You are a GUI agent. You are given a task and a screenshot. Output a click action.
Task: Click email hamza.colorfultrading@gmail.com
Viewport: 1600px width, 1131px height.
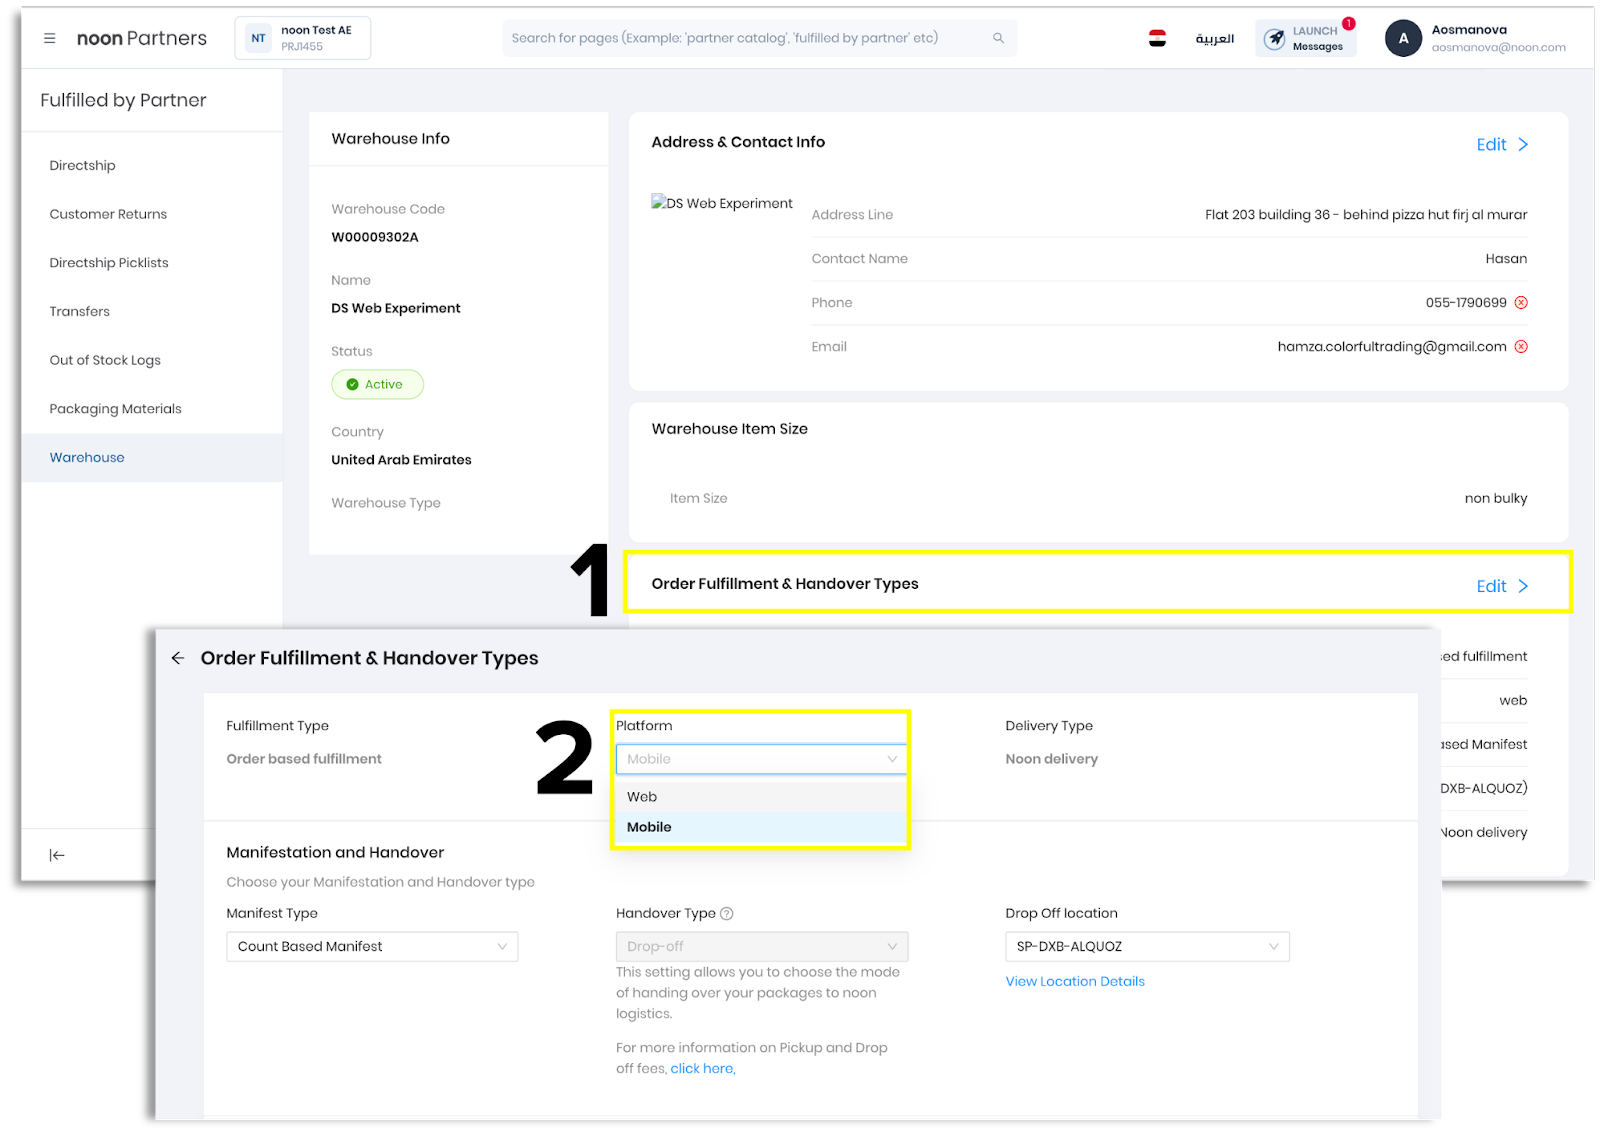pyautogui.click(x=1392, y=347)
